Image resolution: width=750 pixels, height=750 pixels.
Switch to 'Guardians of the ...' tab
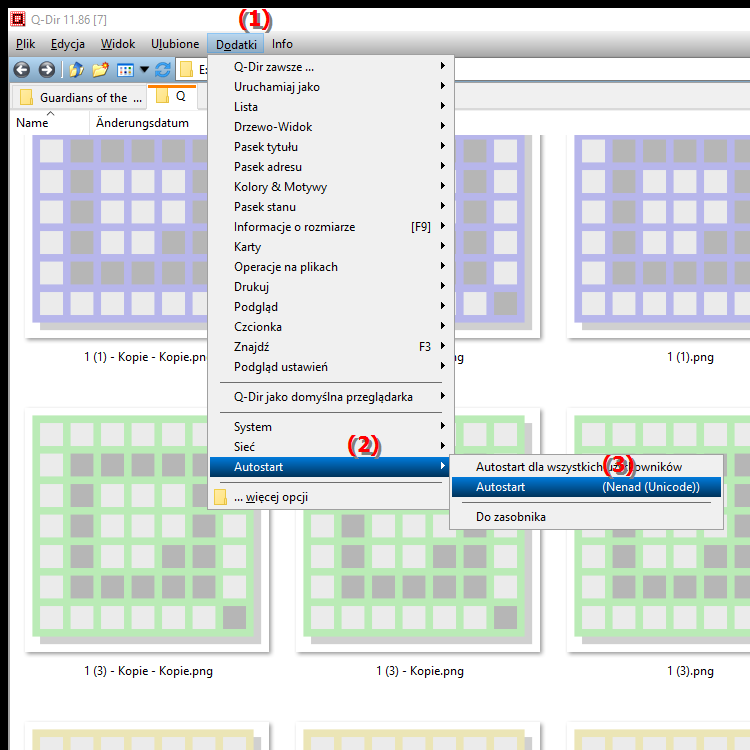(x=79, y=98)
